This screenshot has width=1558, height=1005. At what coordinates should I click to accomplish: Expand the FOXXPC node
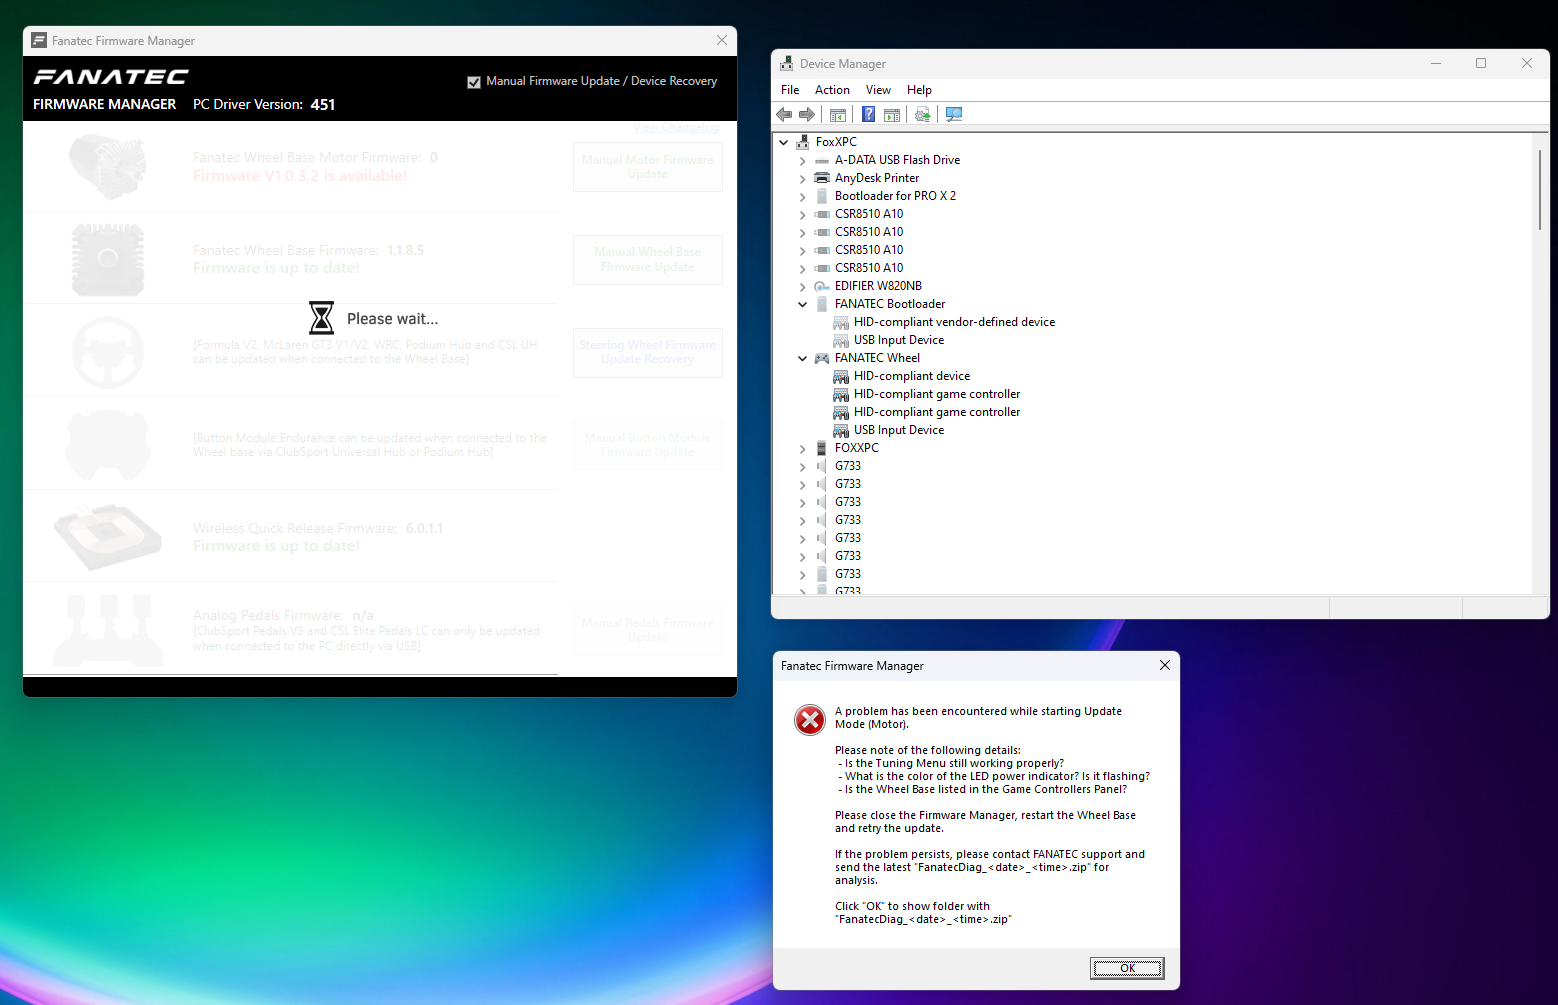tap(802, 448)
